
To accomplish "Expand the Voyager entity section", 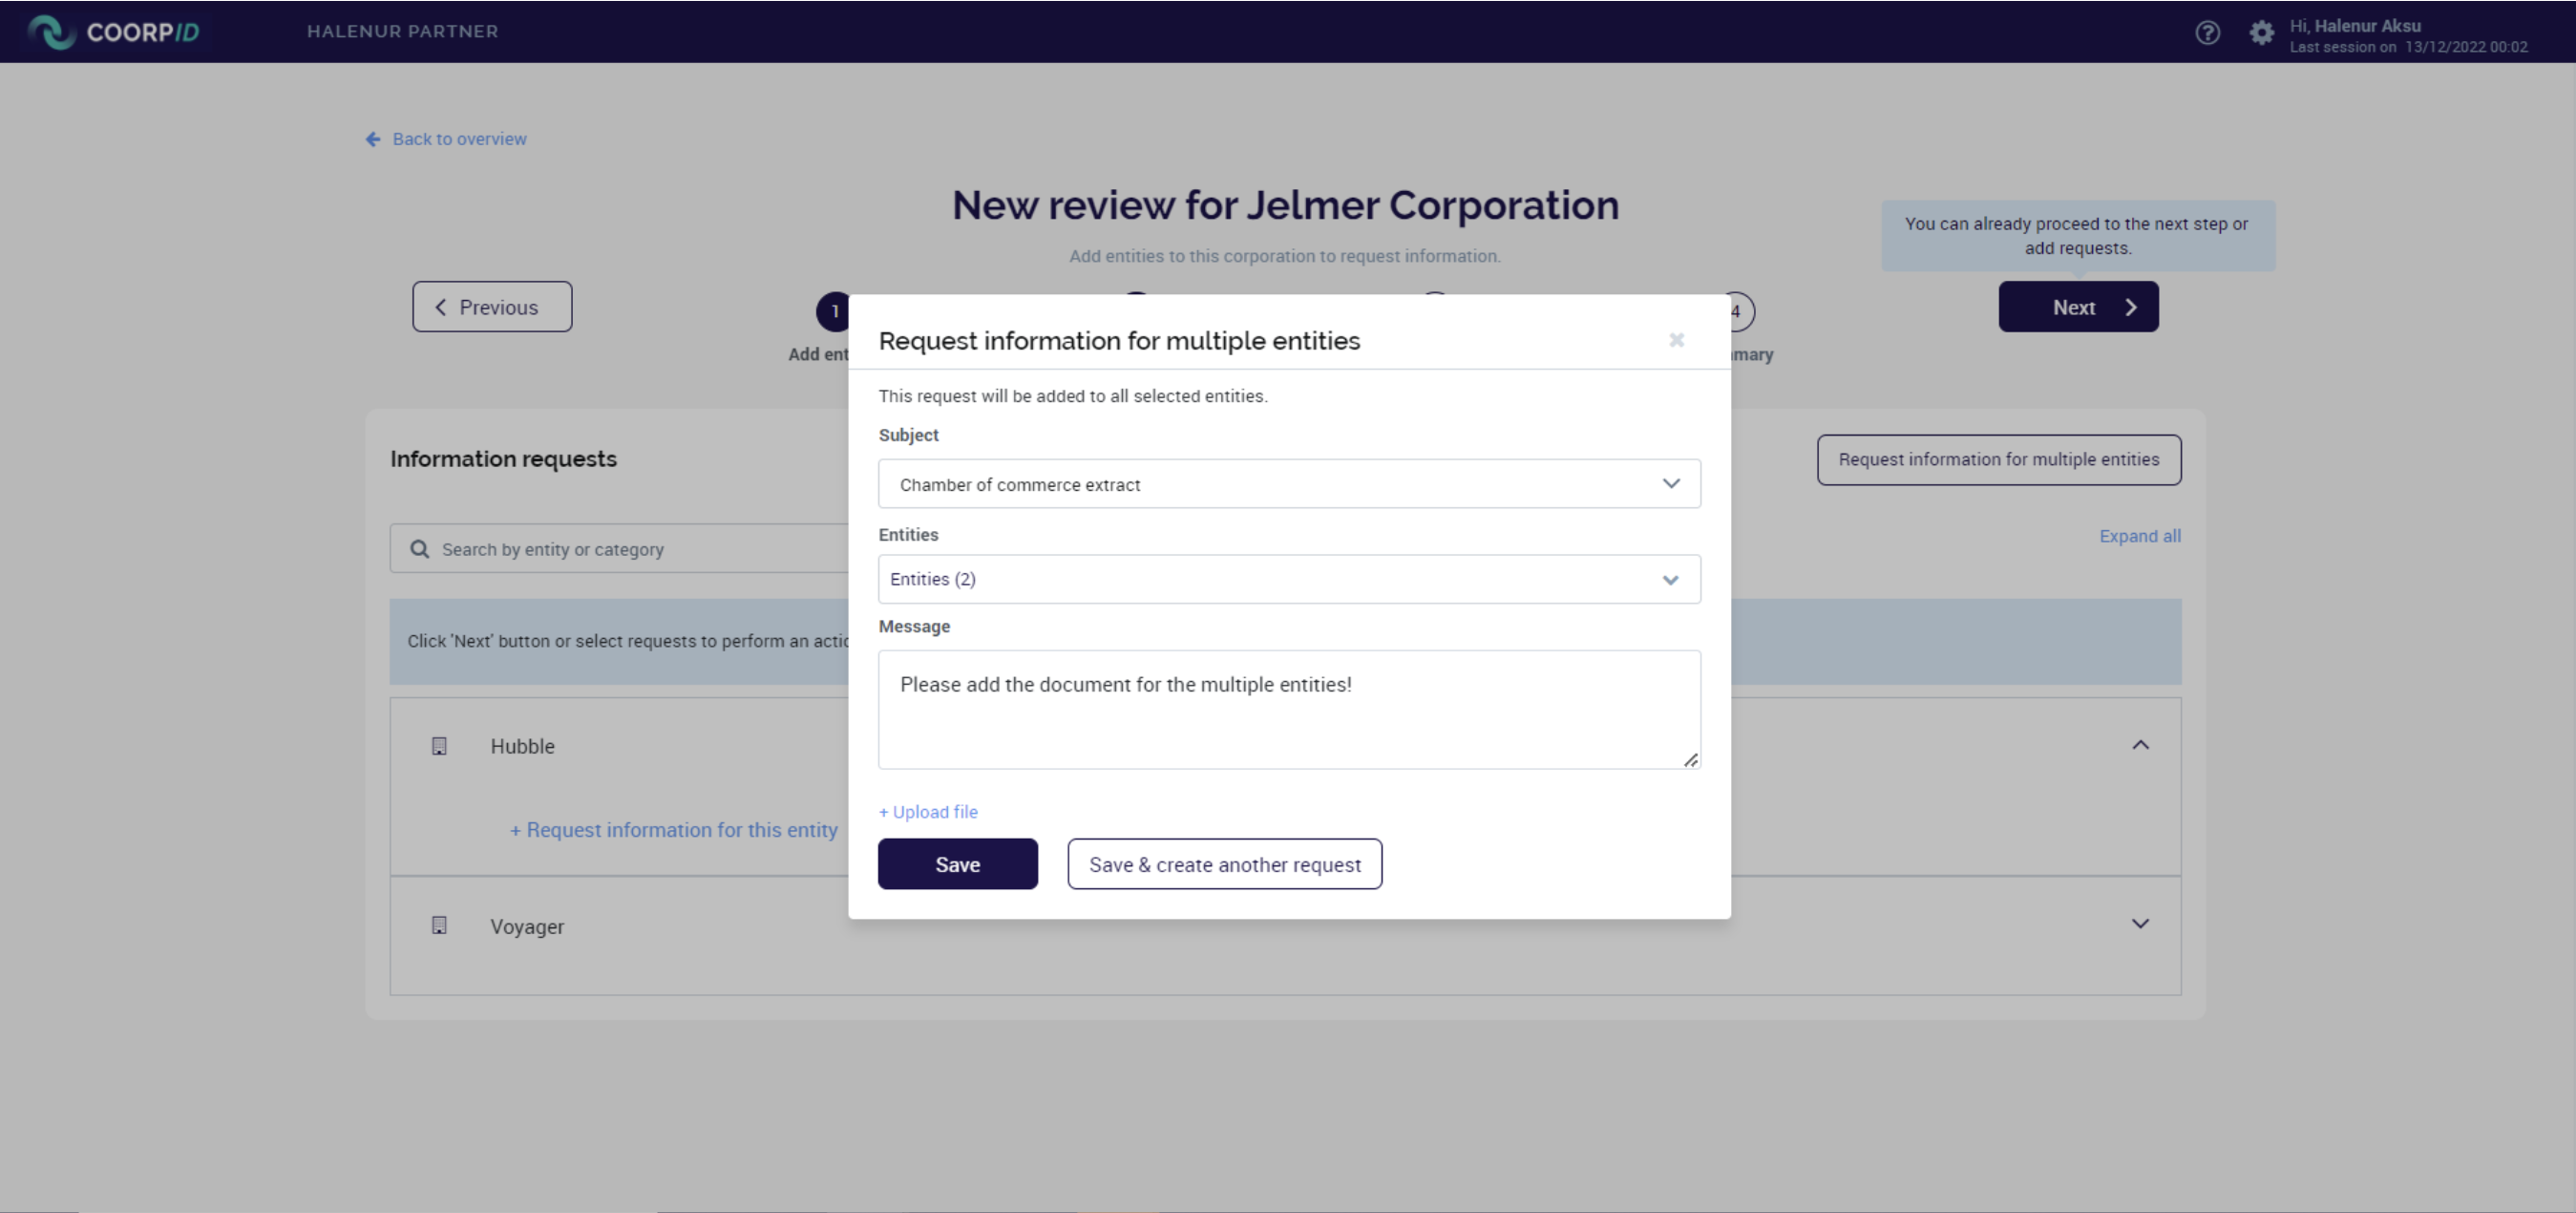I will 2140,924.
